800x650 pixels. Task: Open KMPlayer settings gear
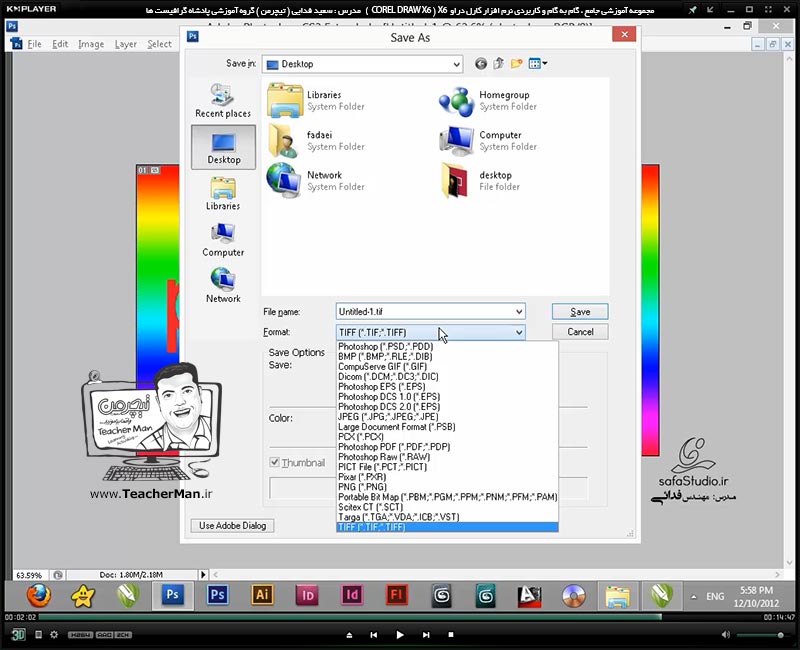pos(54,635)
